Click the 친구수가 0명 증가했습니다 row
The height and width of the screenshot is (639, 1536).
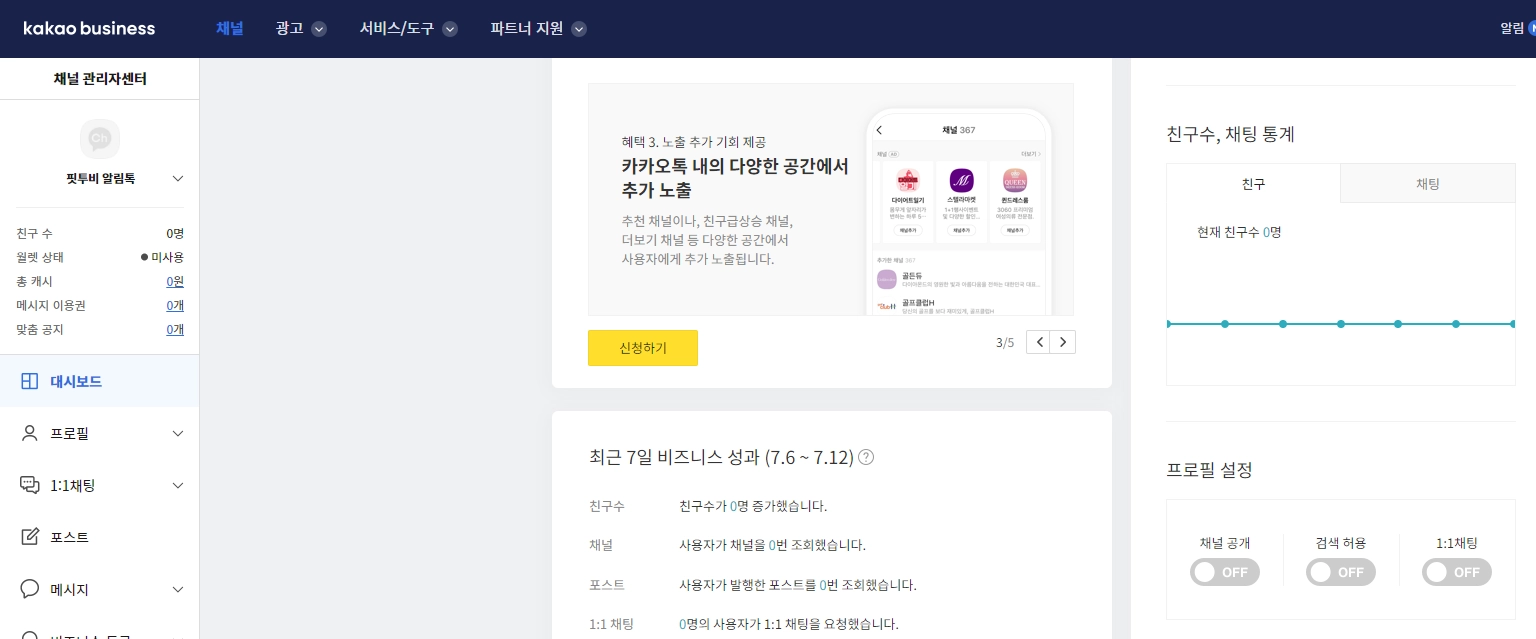point(753,506)
